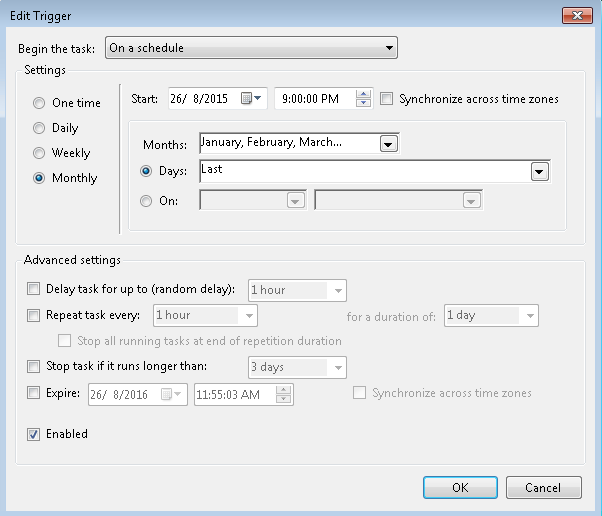Click OK to save the trigger
The width and height of the screenshot is (602, 516).
click(460, 488)
